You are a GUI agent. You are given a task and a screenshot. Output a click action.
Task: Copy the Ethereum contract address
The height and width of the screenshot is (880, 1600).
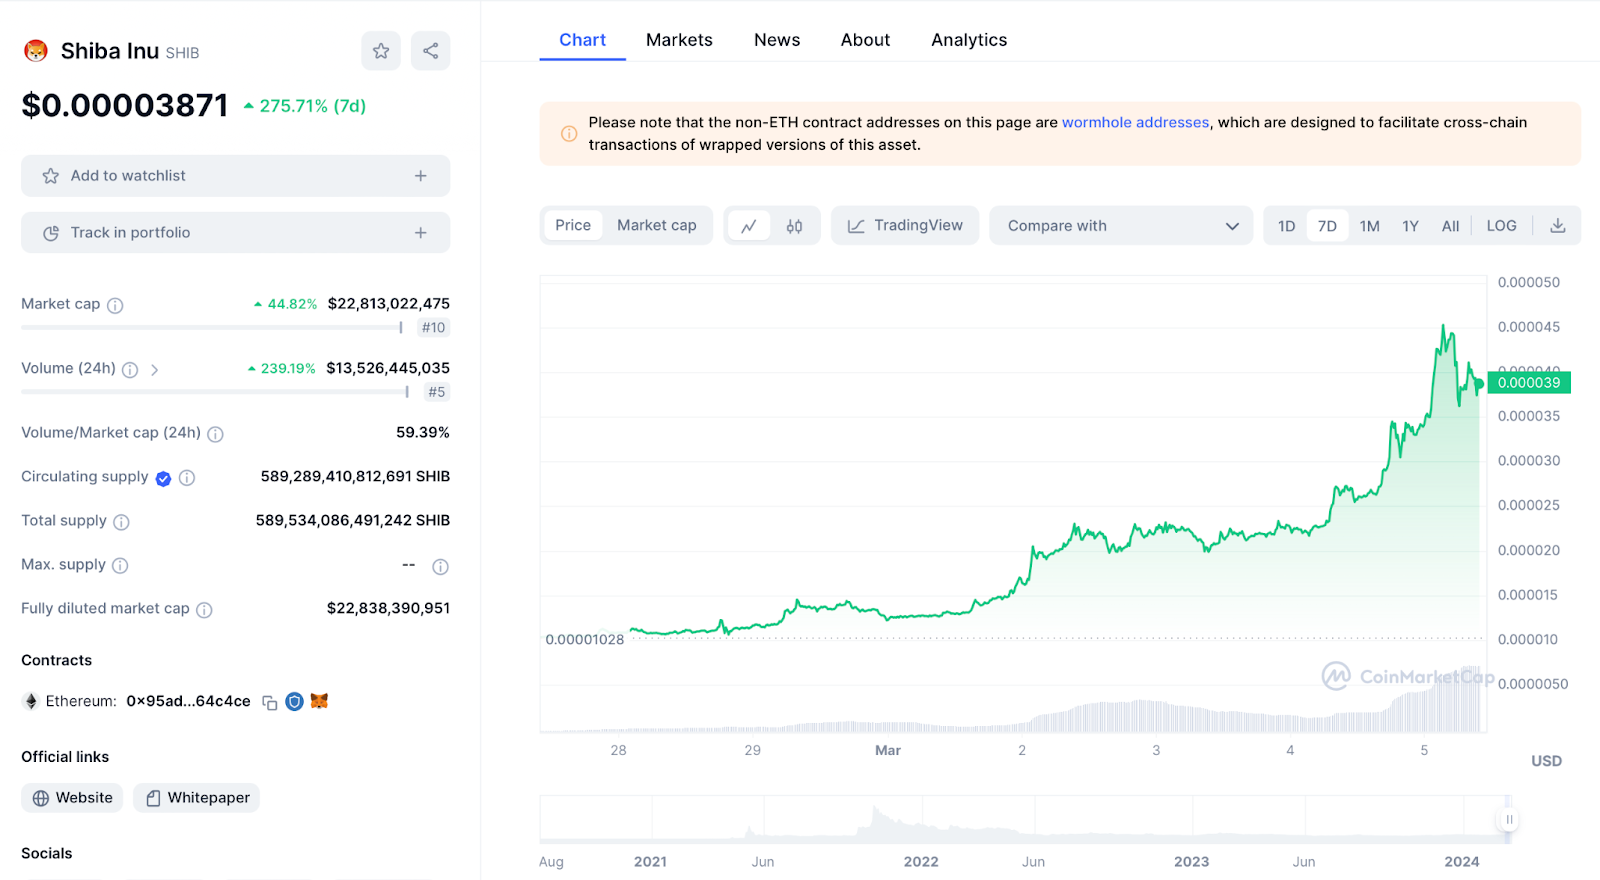point(270,702)
